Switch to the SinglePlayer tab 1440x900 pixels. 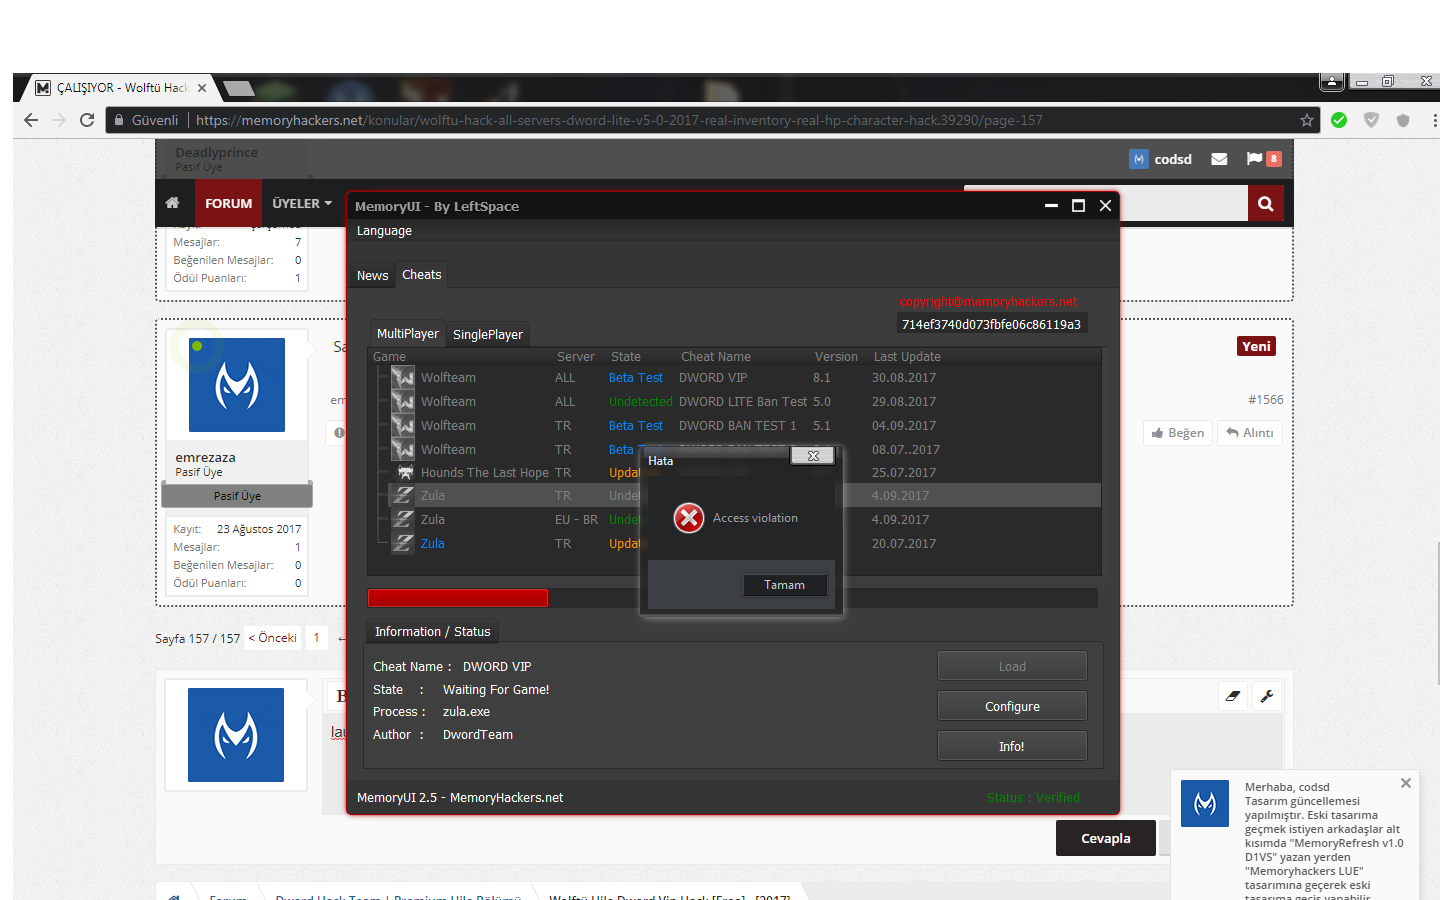tap(488, 335)
